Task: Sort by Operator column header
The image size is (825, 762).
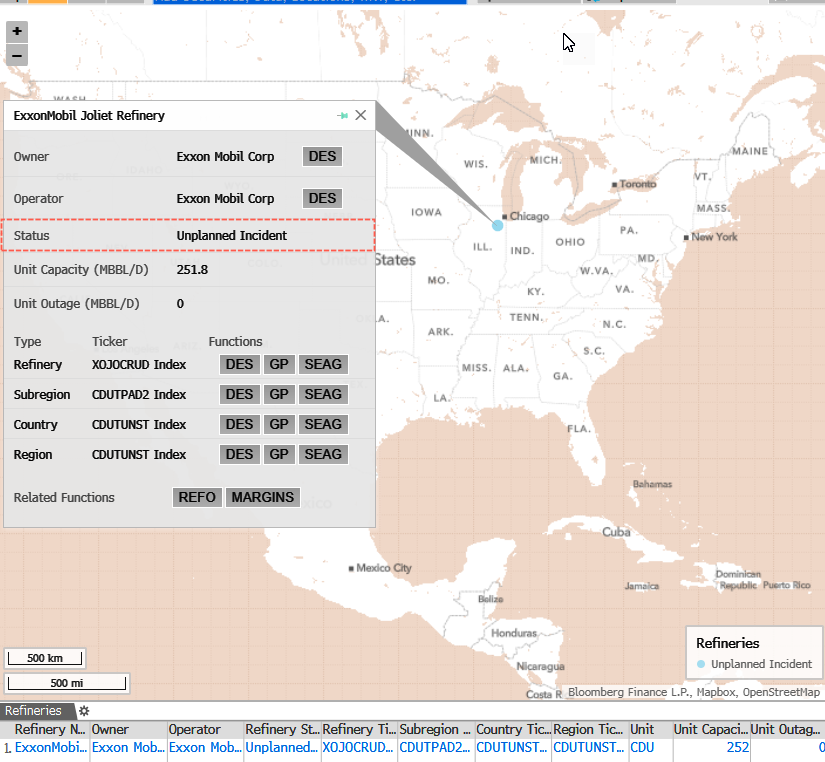Action: (x=206, y=729)
